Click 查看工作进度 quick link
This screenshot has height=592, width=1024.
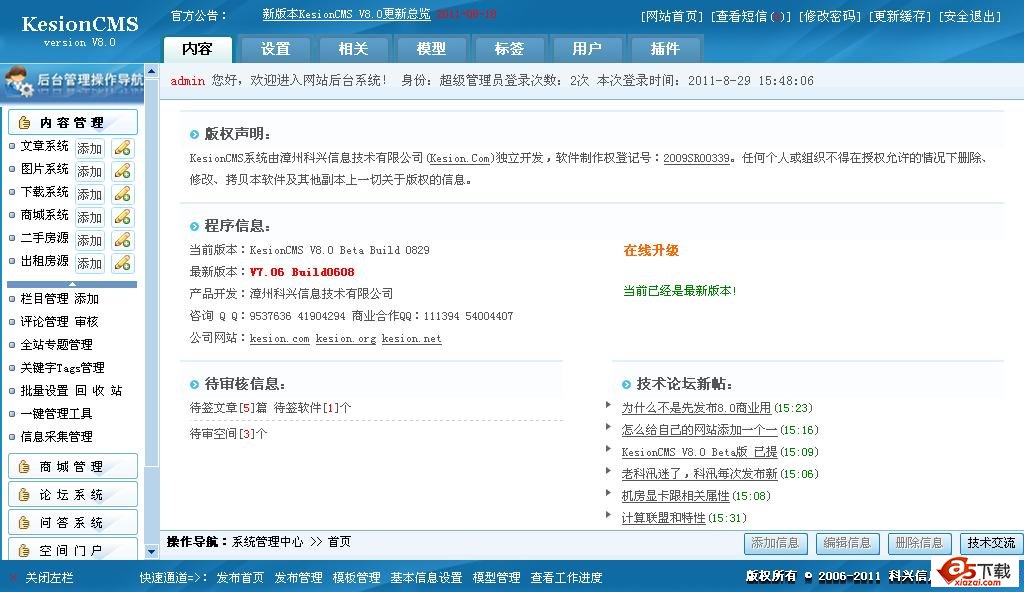point(566,578)
